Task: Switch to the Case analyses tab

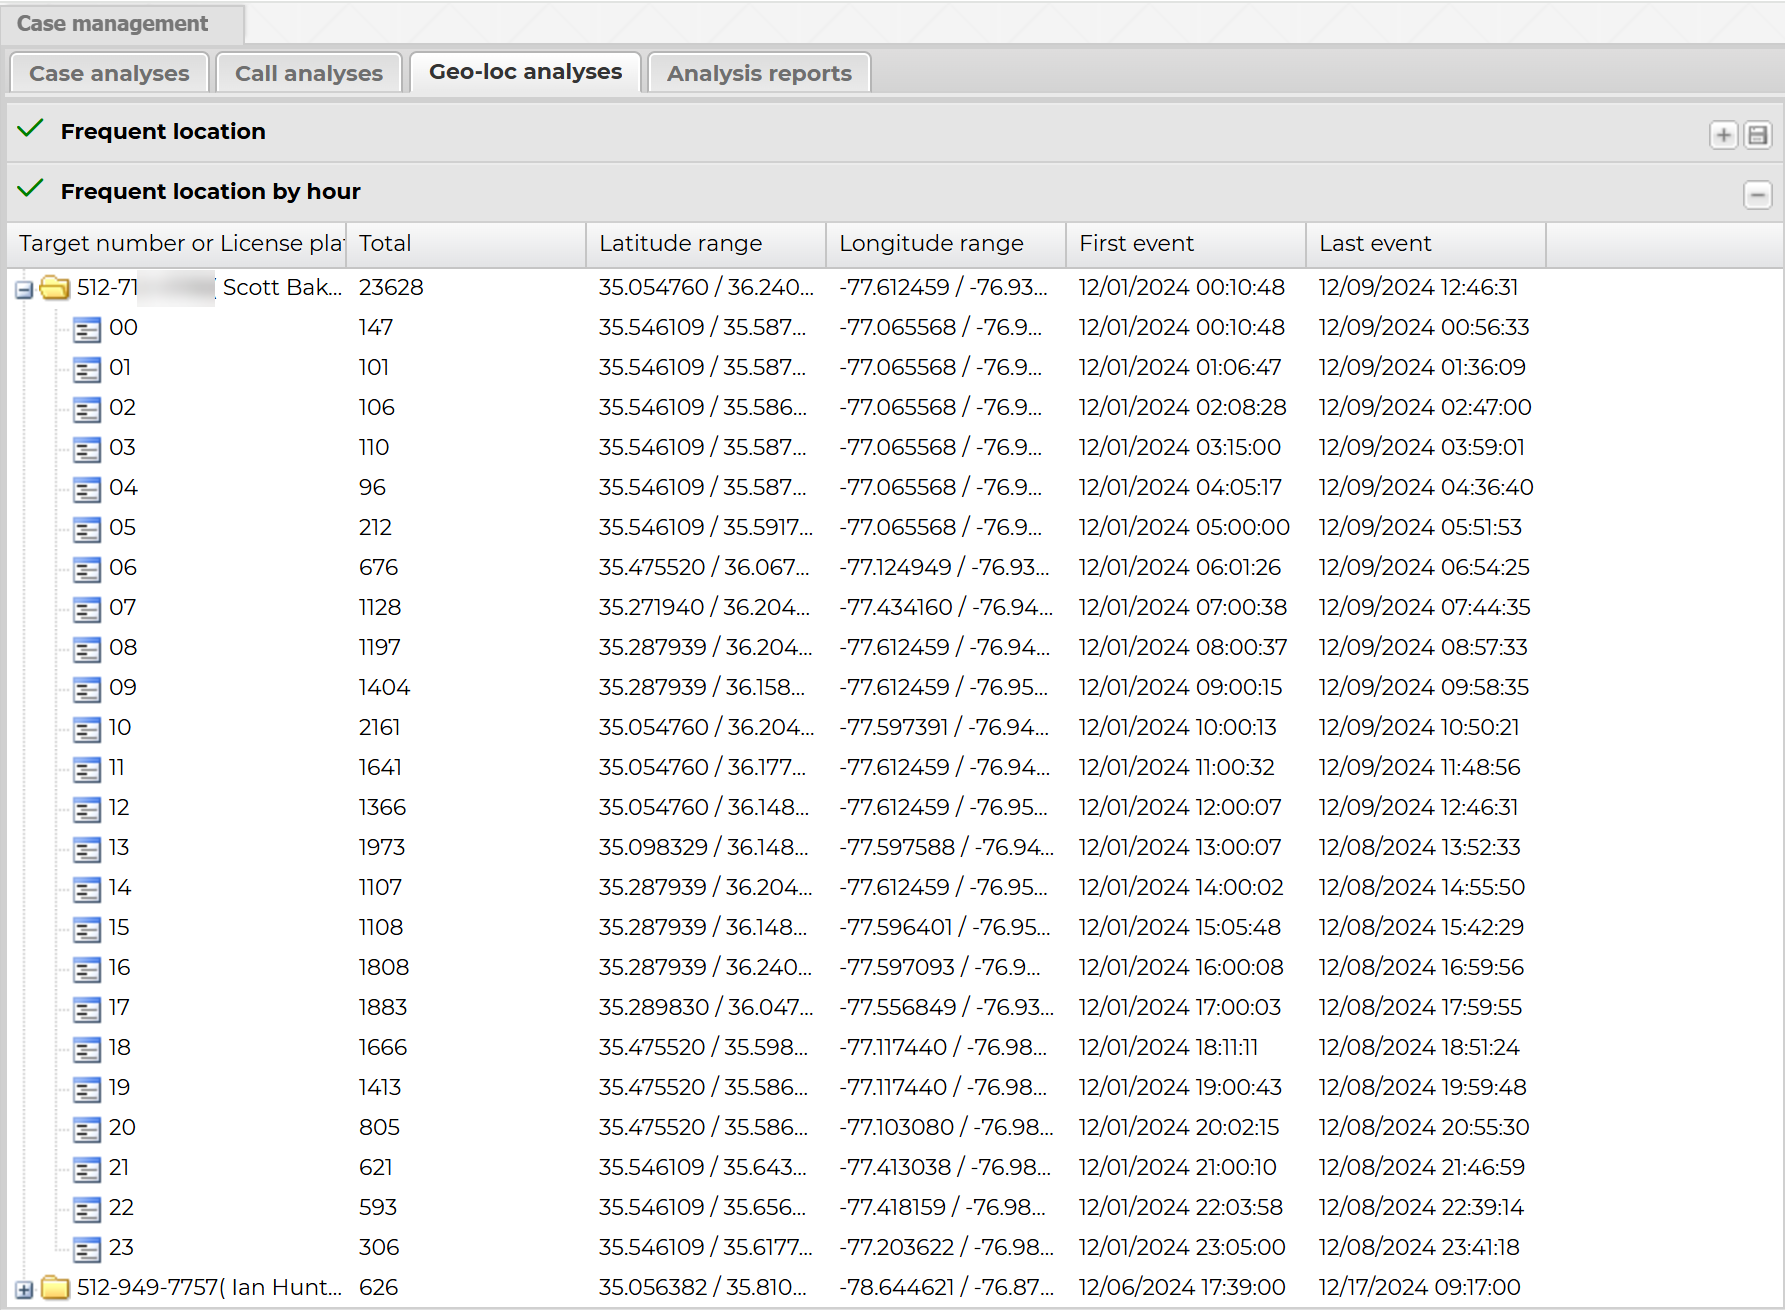Action: point(109,73)
